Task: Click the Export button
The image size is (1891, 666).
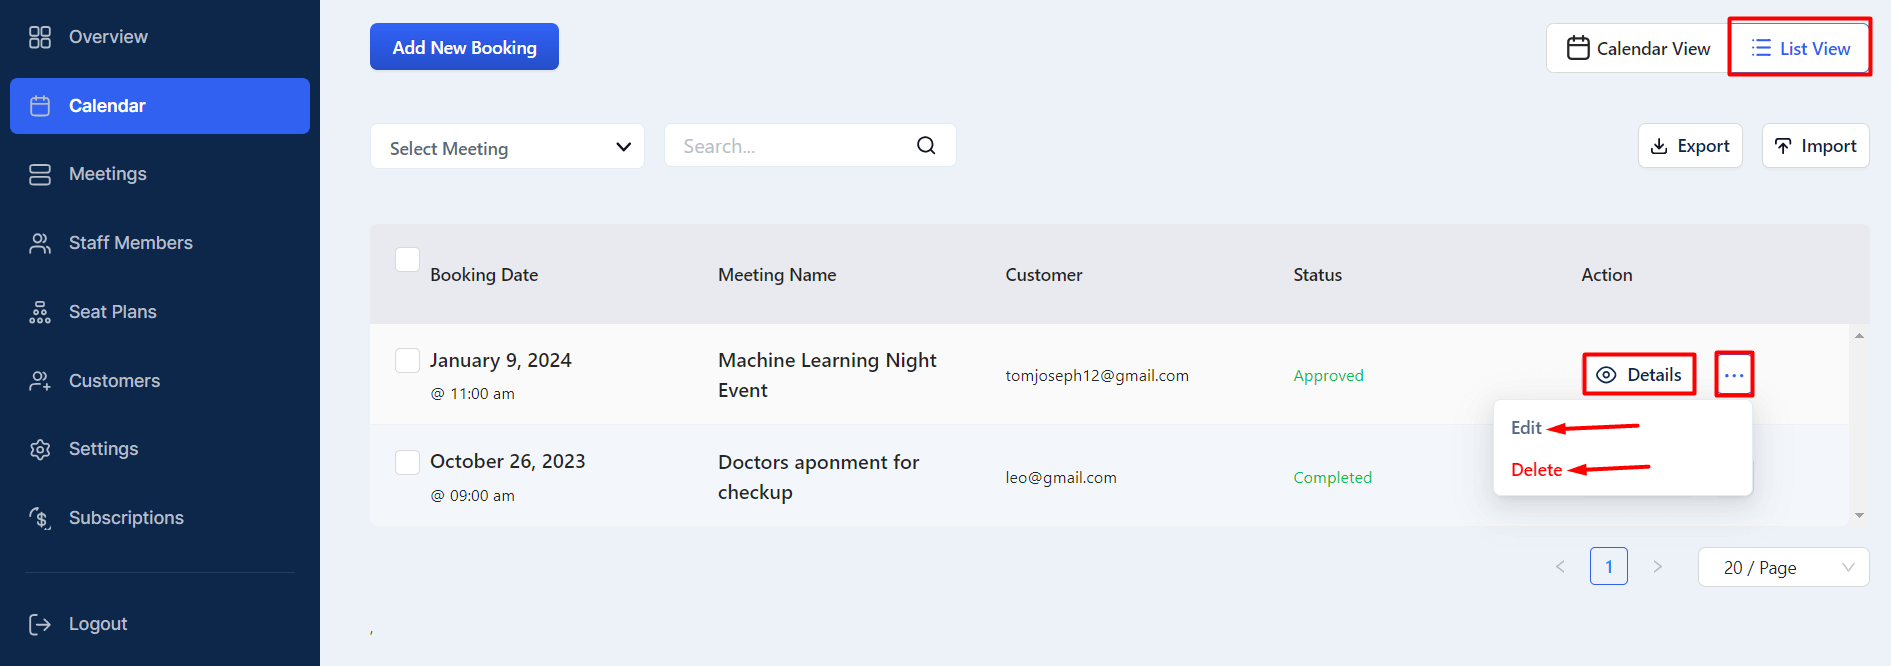Action: pyautogui.click(x=1690, y=146)
